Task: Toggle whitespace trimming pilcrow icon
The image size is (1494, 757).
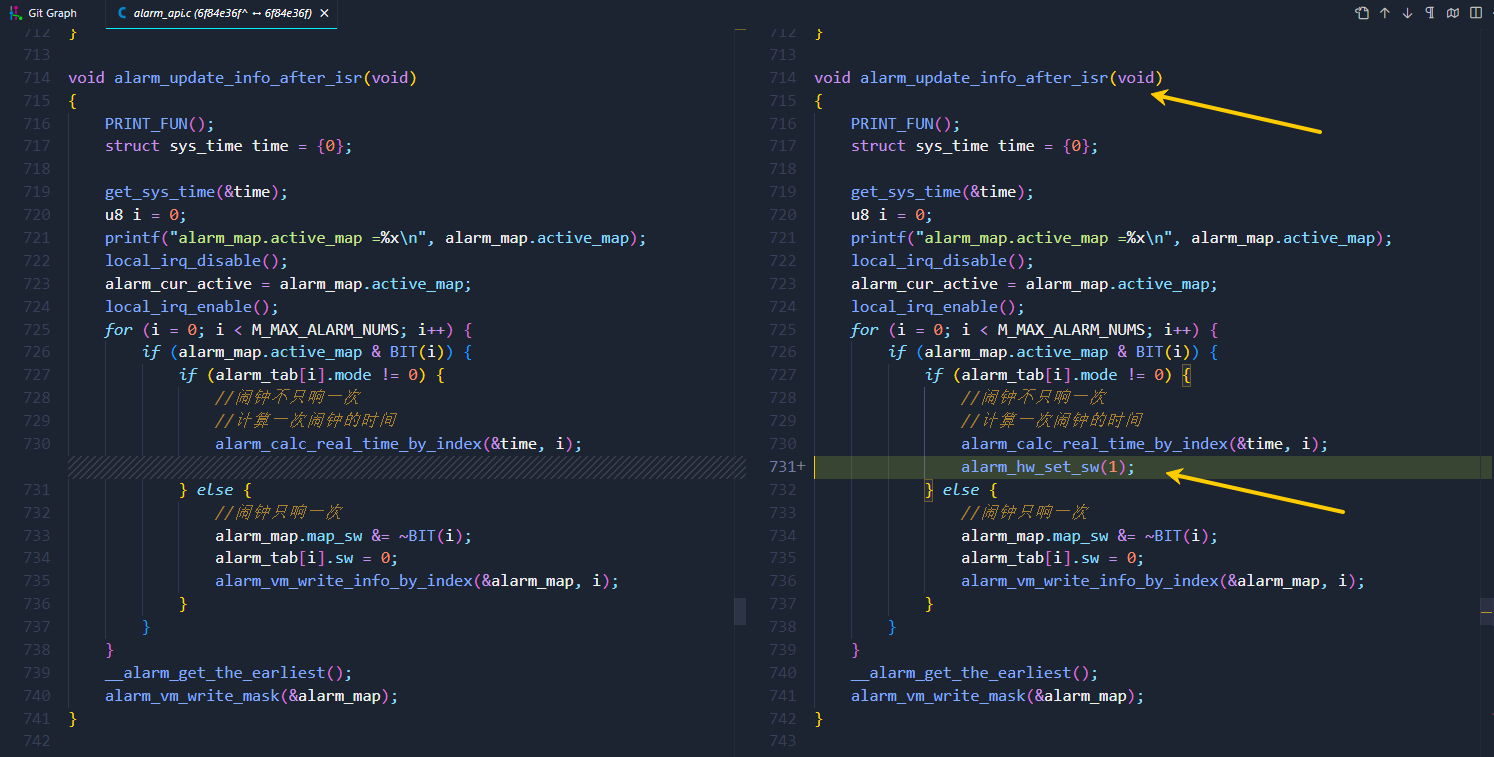Action: pyautogui.click(x=1429, y=13)
